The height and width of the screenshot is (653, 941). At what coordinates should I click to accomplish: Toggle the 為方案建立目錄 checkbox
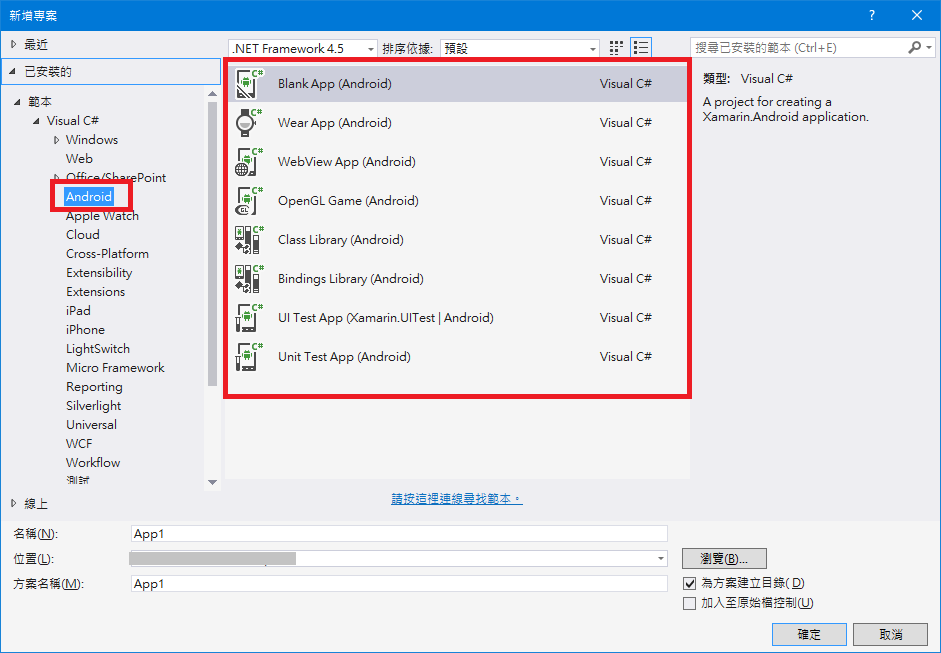(690, 583)
